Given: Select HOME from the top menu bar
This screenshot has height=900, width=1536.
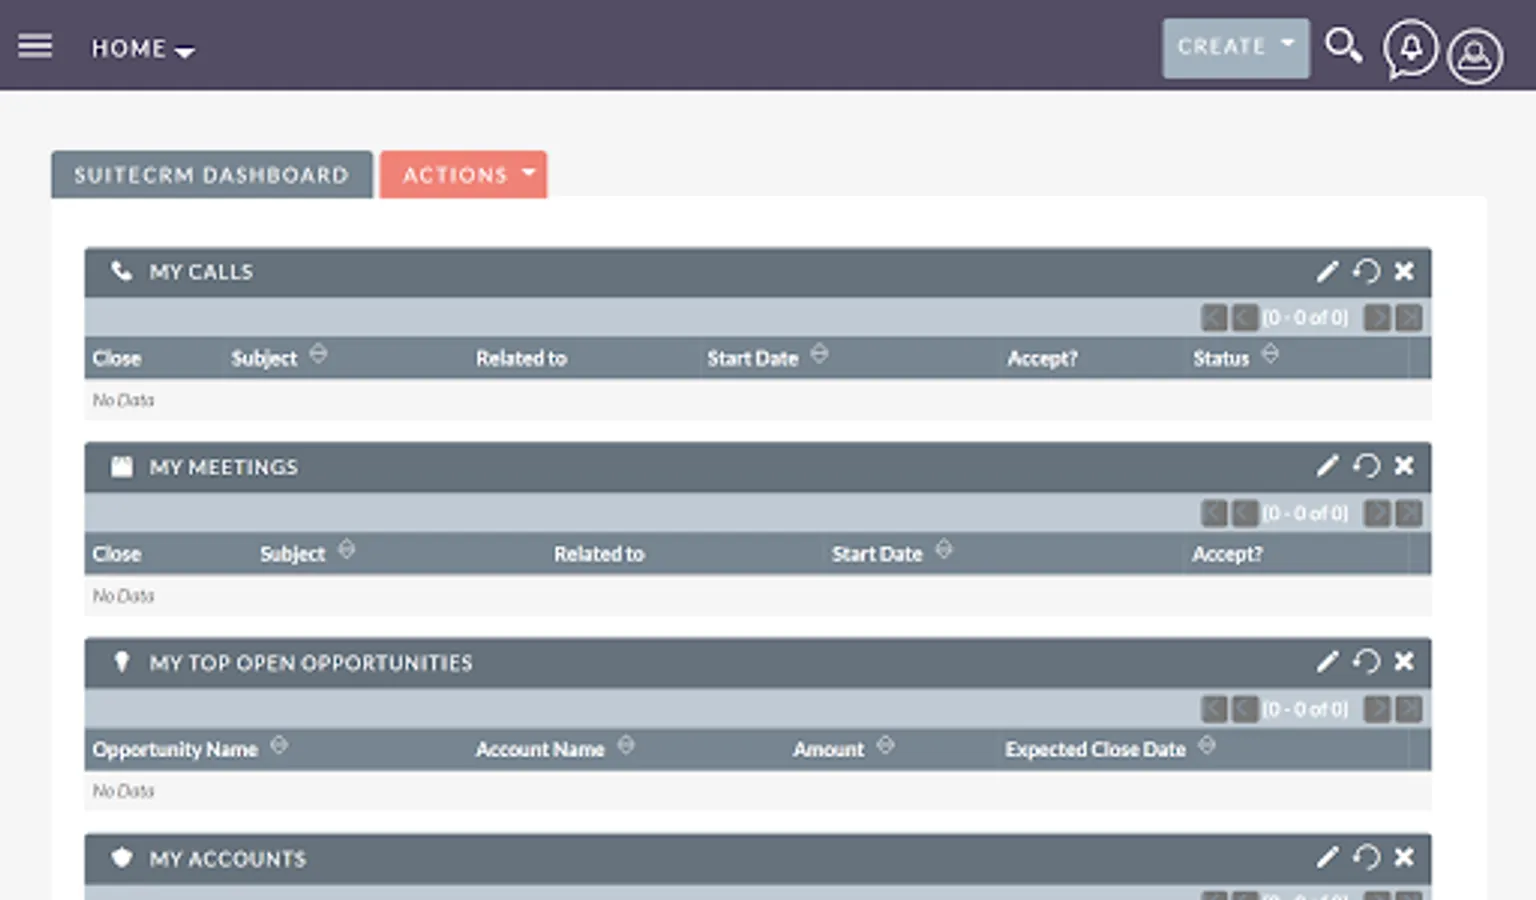Looking at the screenshot, I should point(128,47).
